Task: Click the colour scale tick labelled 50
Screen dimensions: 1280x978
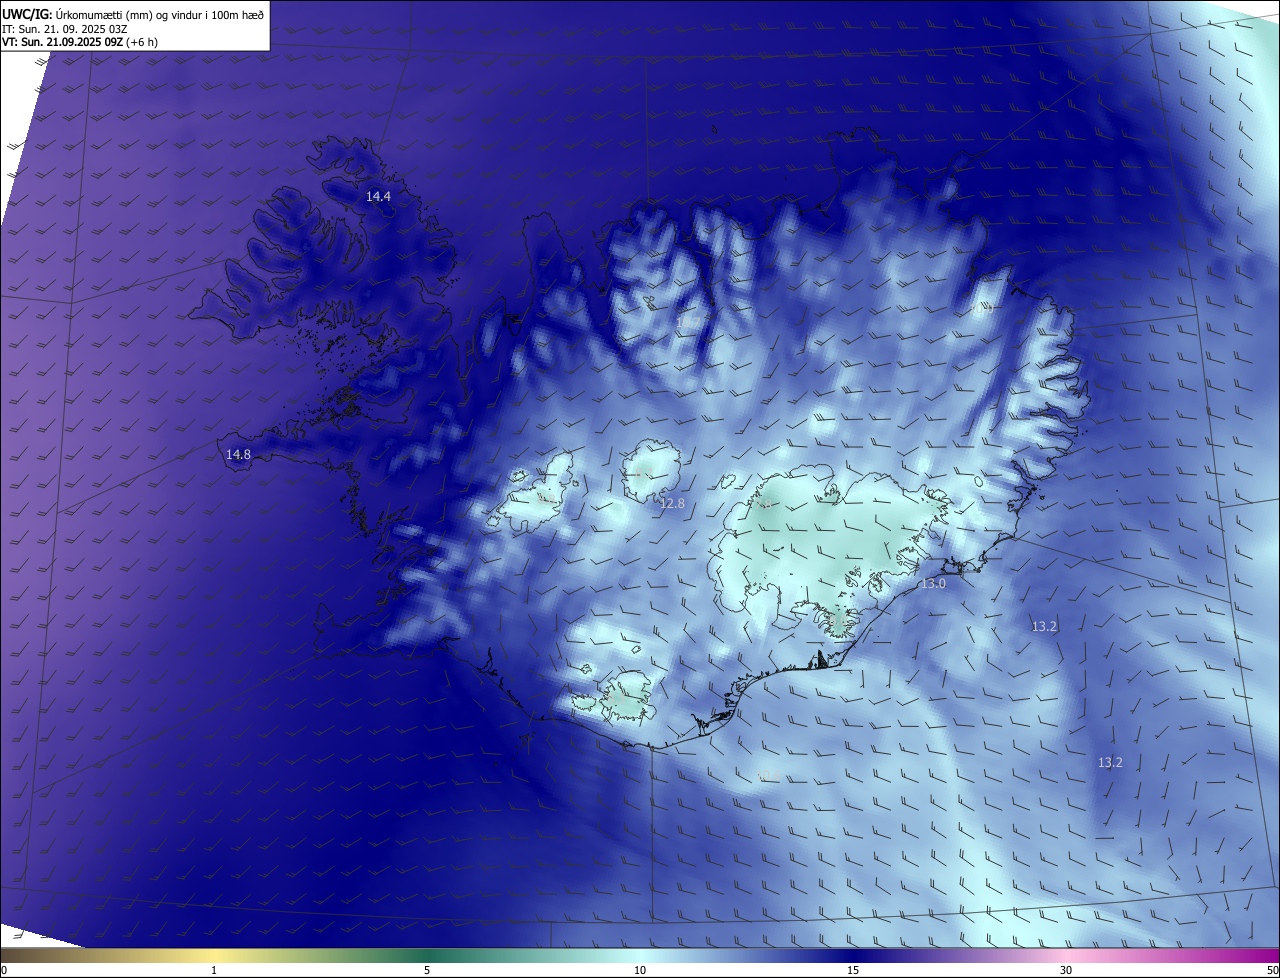Action: (1272, 970)
